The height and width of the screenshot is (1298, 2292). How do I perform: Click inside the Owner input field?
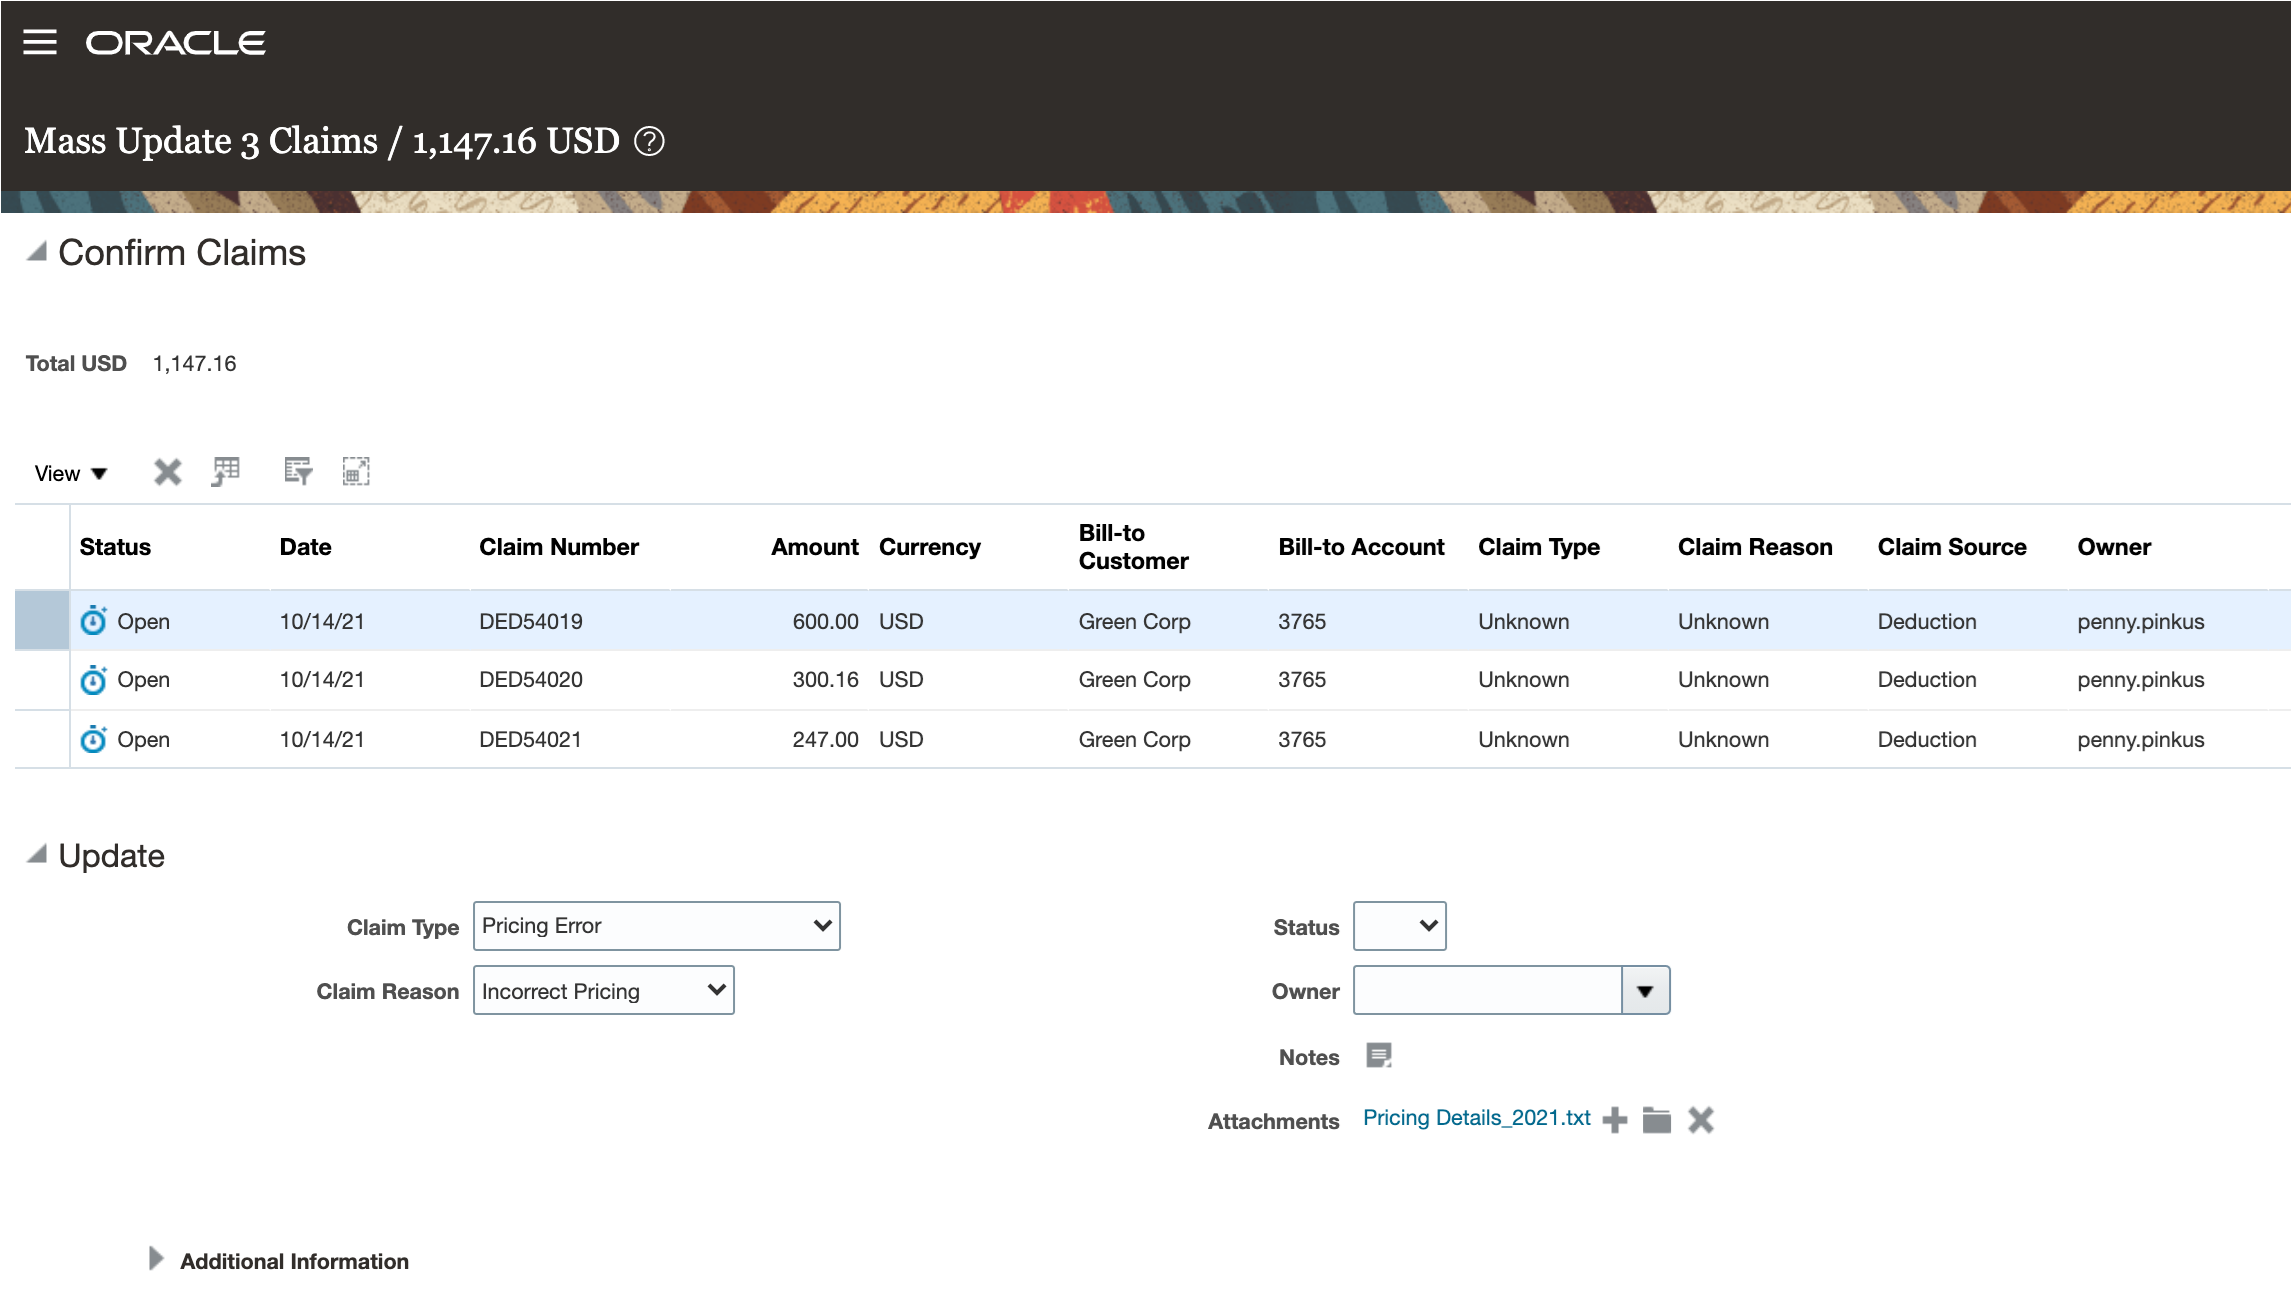[x=1486, y=991]
